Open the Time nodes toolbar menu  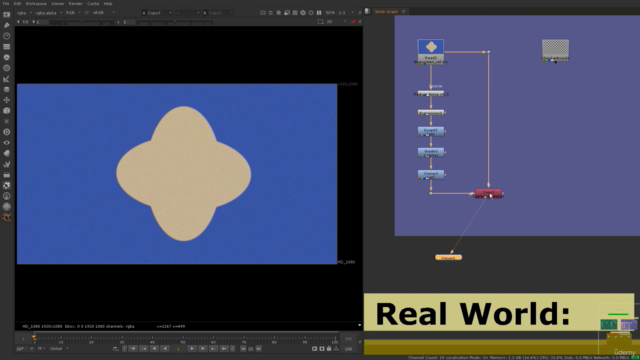[x=7, y=36]
